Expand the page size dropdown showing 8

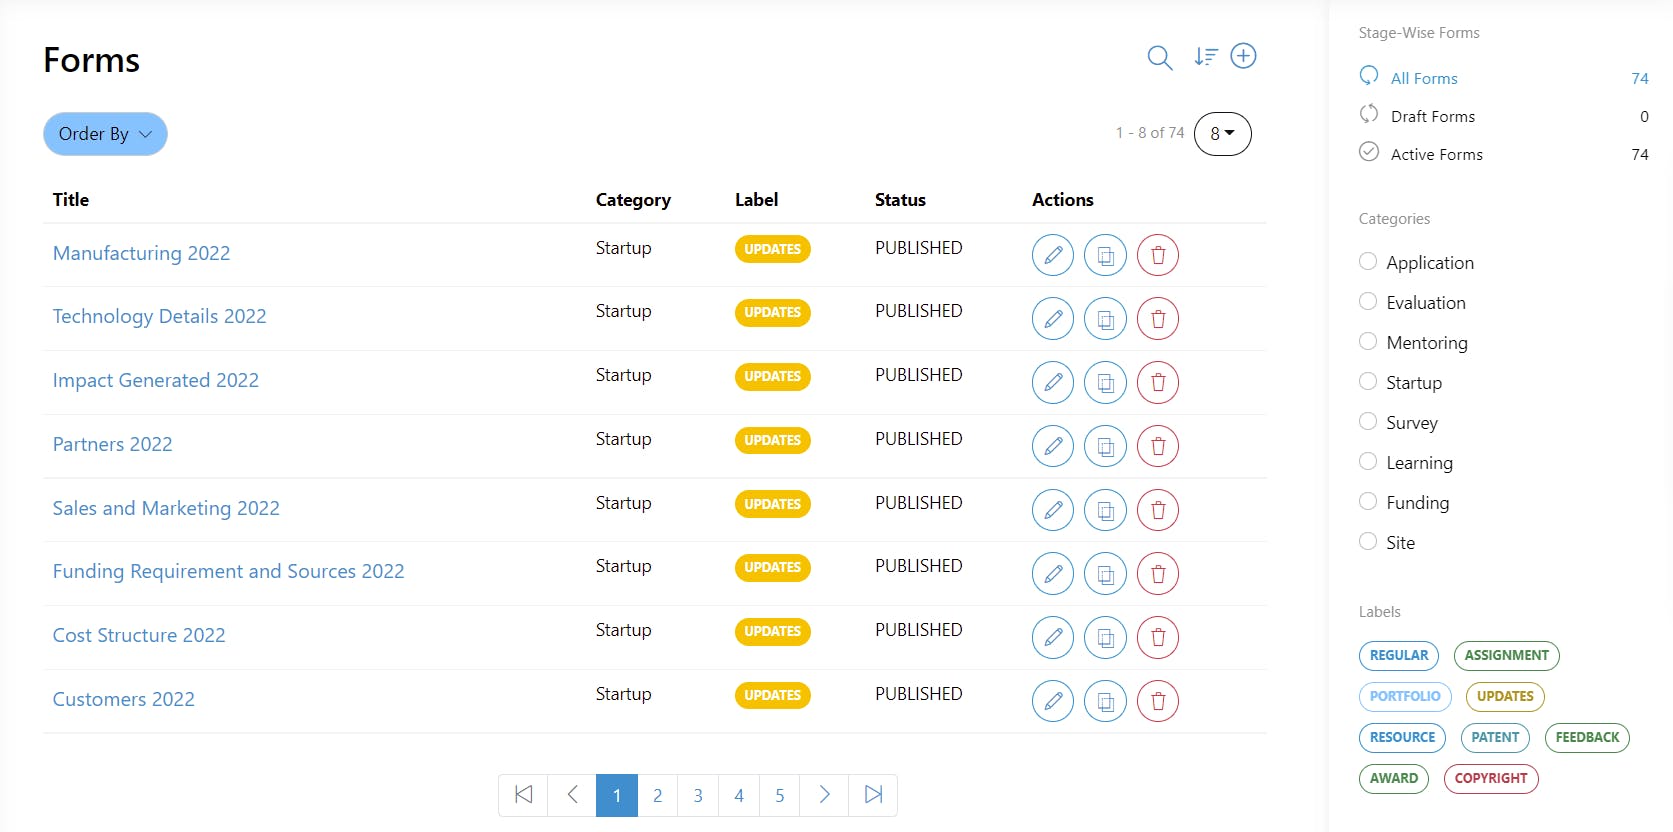(1222, 134)
